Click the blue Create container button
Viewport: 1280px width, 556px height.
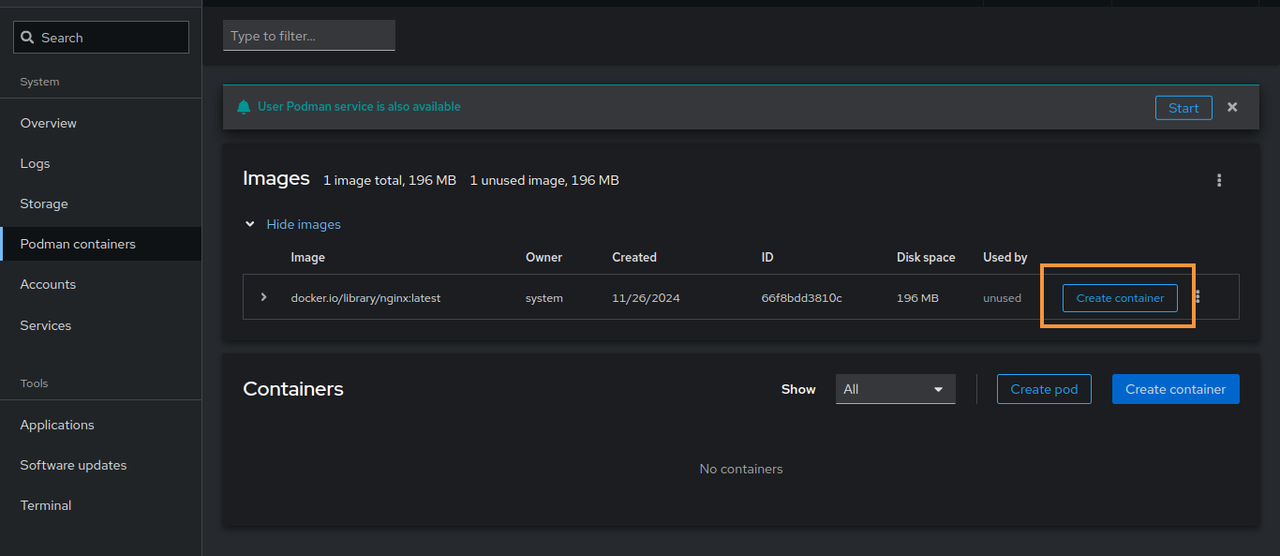(x=1175, y=389)
